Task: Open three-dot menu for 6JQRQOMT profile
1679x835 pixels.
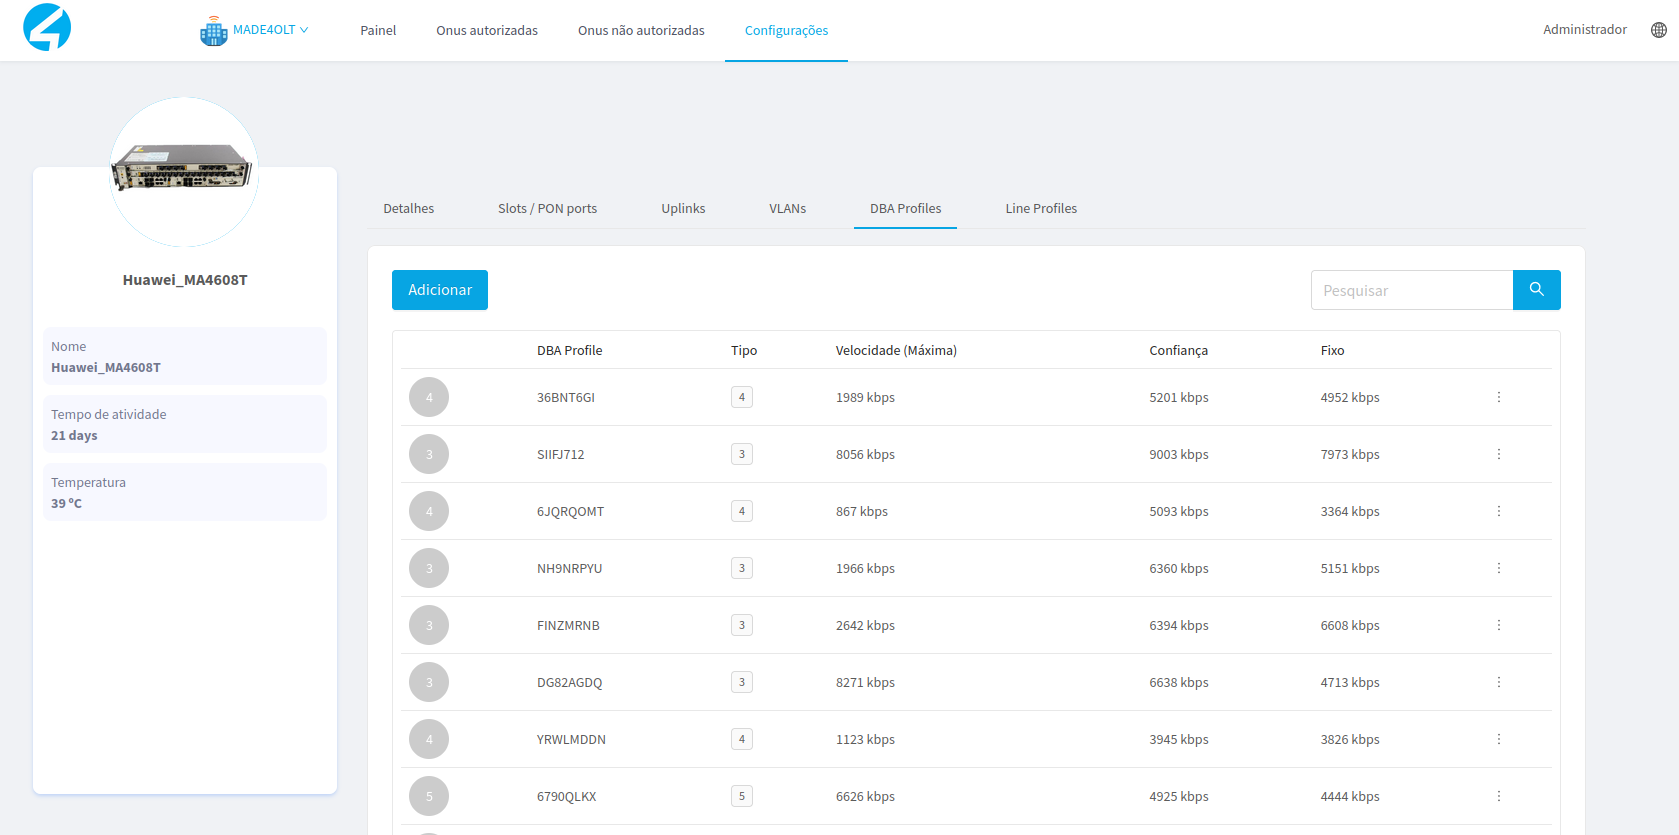Action: (x=1498, y=511)
